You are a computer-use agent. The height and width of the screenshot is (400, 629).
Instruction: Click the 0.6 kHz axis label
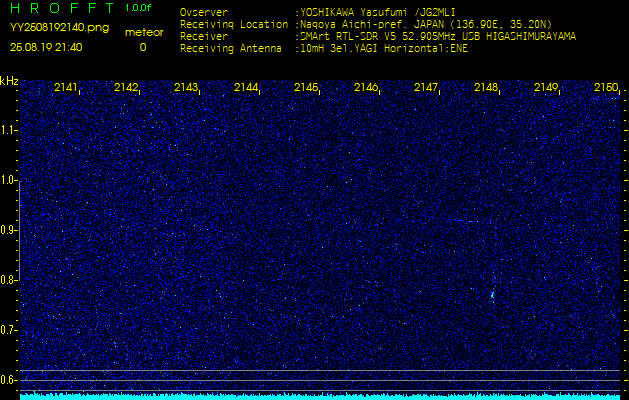[9, 380]
